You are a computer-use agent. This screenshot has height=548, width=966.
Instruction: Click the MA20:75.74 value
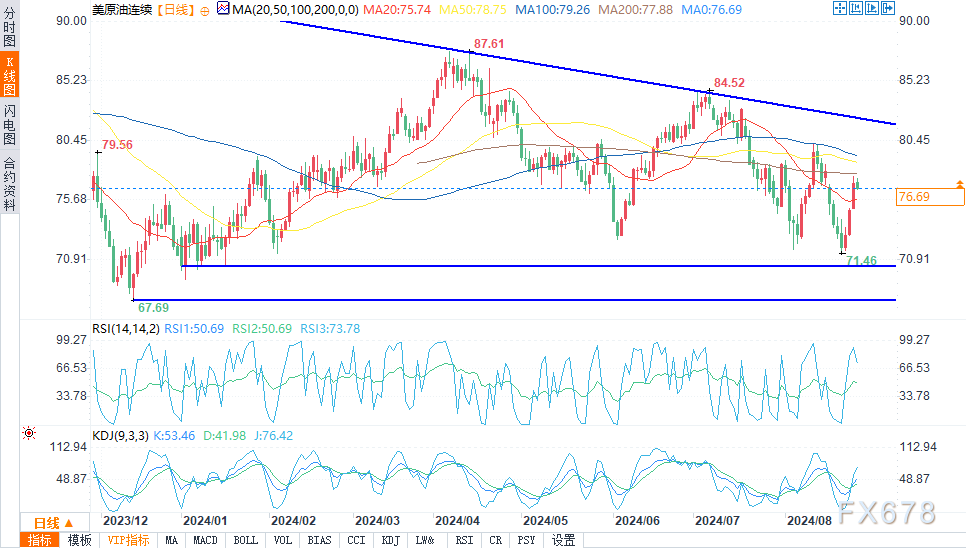[397, 10]
